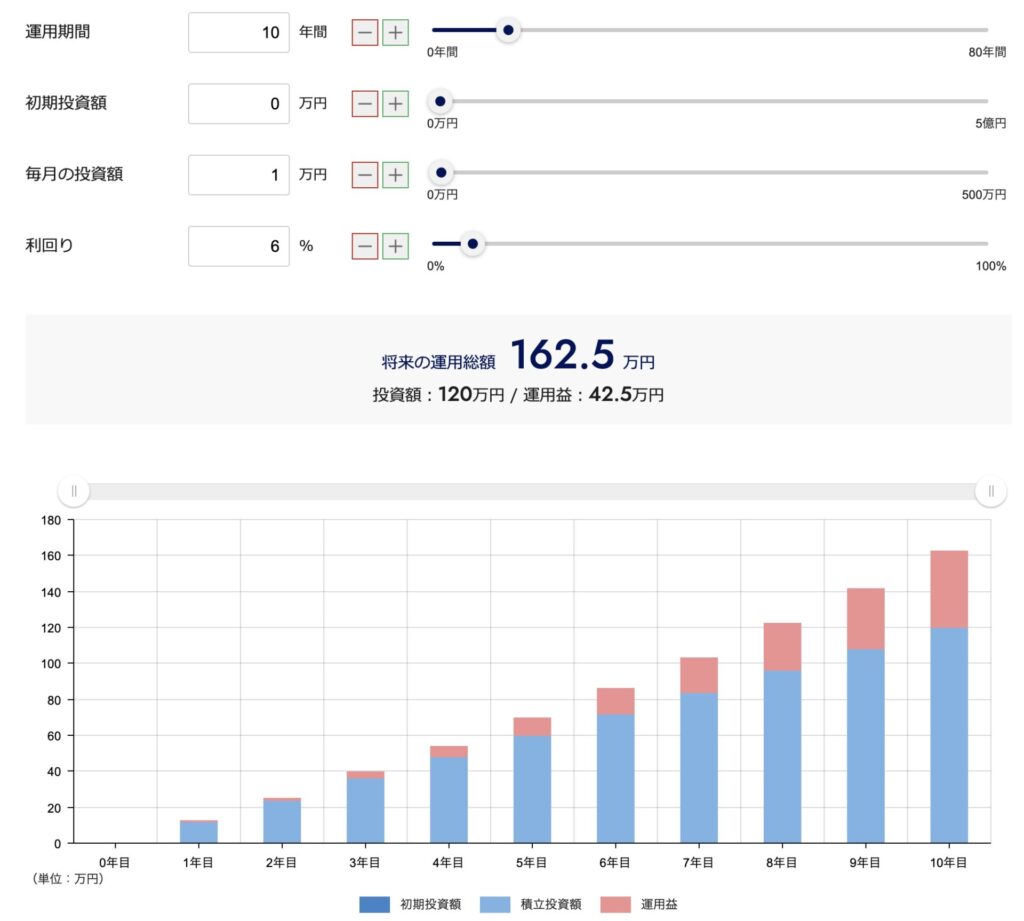Toggle 積立投資額 series in chart legend
The image size is (1024, 921).
click(530, 904)
